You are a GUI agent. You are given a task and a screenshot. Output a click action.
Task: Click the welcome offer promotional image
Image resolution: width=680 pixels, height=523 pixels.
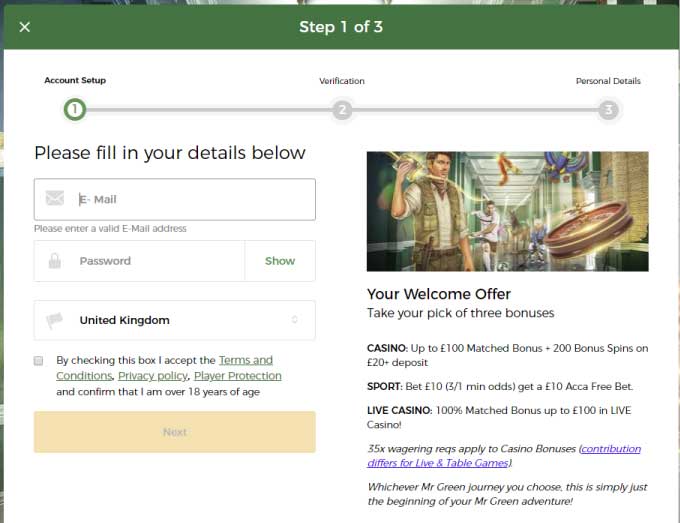tap(507, 211)
